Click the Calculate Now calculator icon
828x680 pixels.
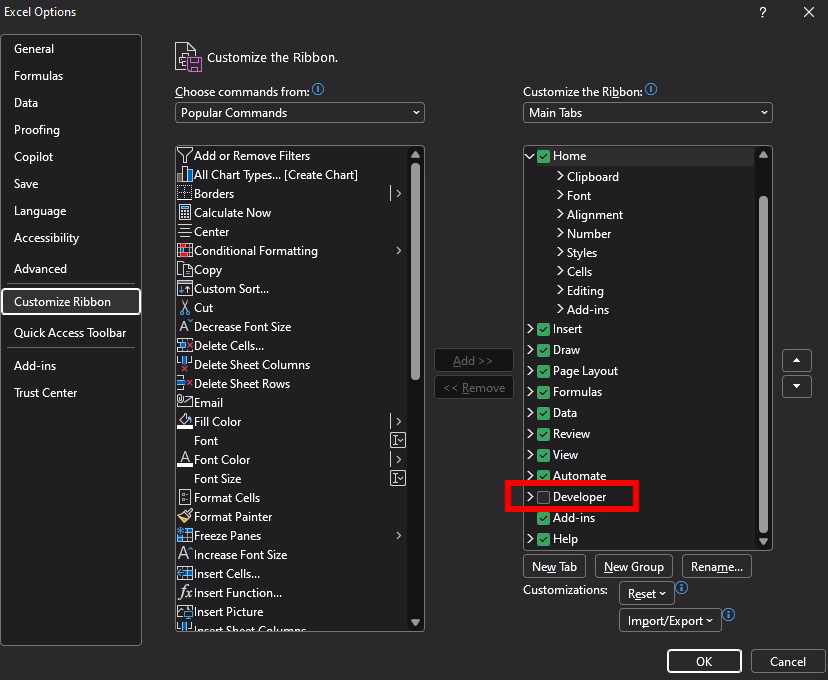click(184, 213)
